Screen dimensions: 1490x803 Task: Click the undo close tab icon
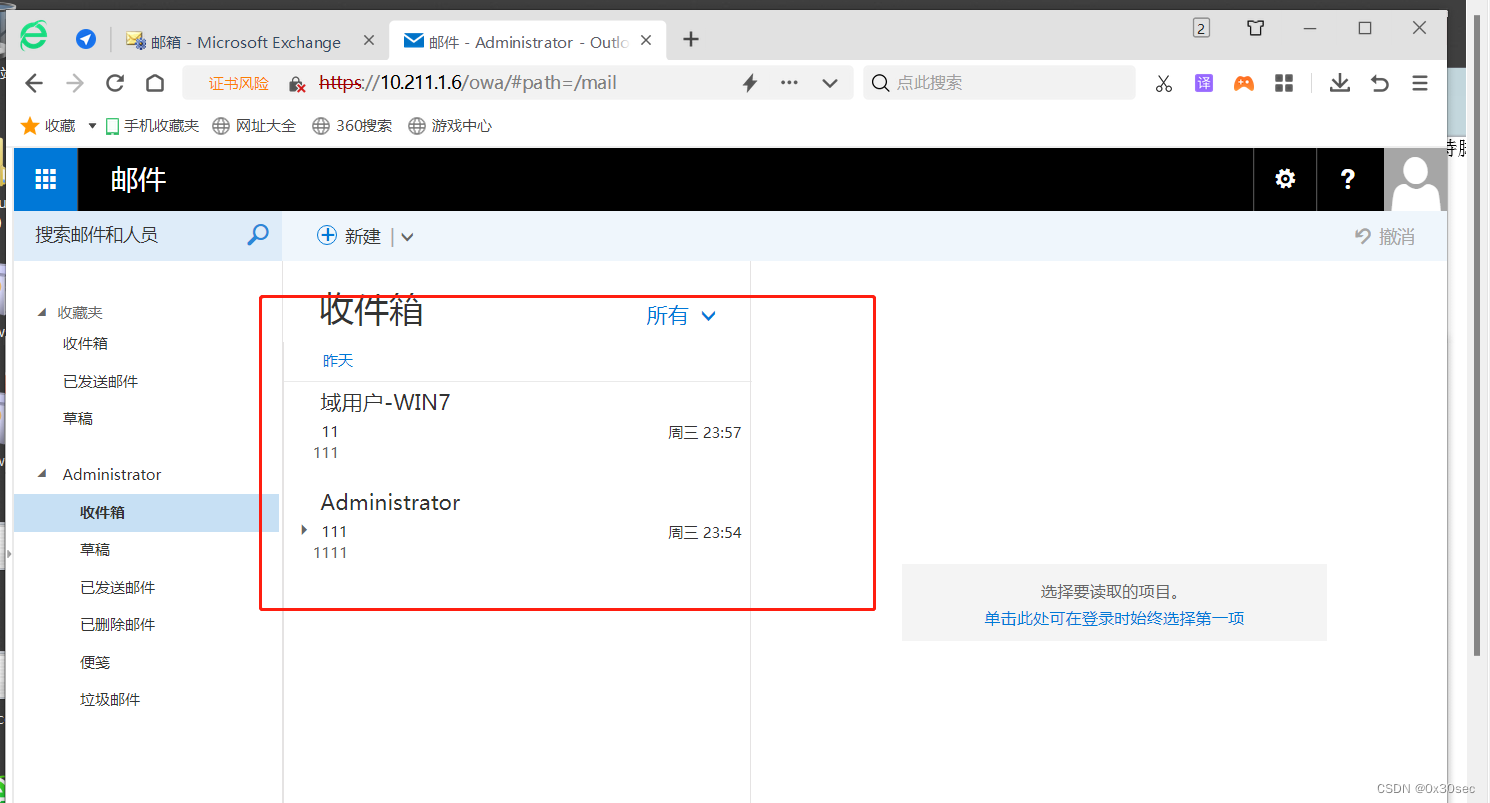pos(1380,83)
